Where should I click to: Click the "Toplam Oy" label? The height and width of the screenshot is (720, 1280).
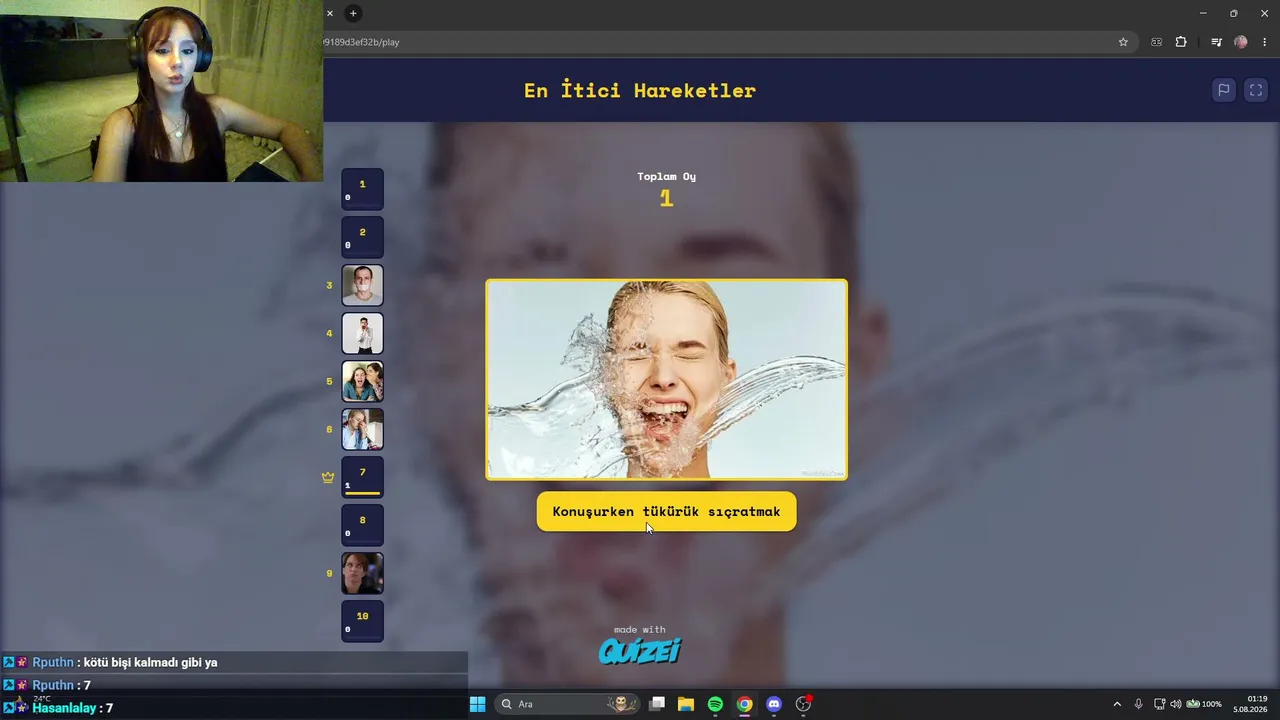(x=667, y=176)
